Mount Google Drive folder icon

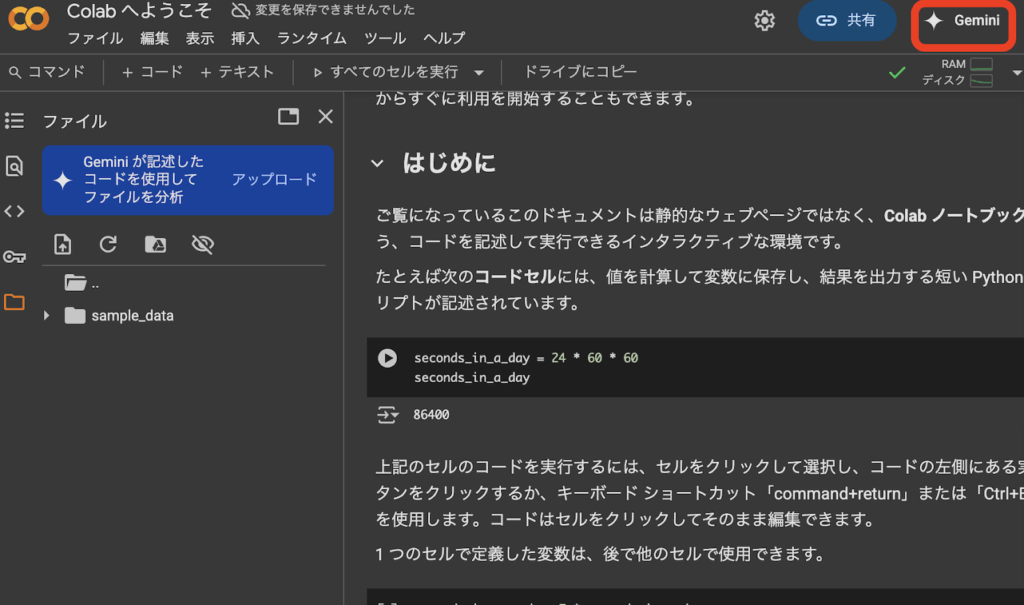click(x=155, y=244)
